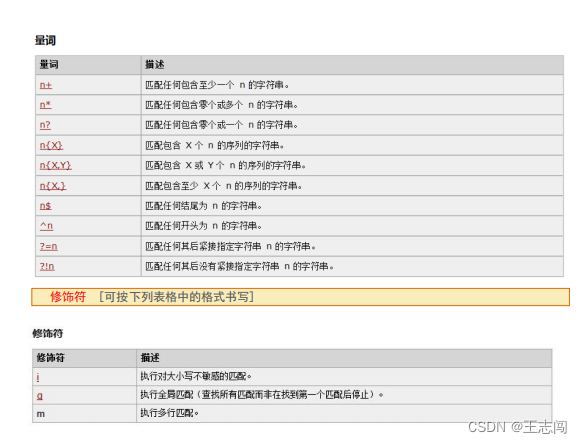The height and width of the screenshot is (443, 582).
Task: Click description 匹配任何结尾为 n 的字符串
Action: point(203,206)
